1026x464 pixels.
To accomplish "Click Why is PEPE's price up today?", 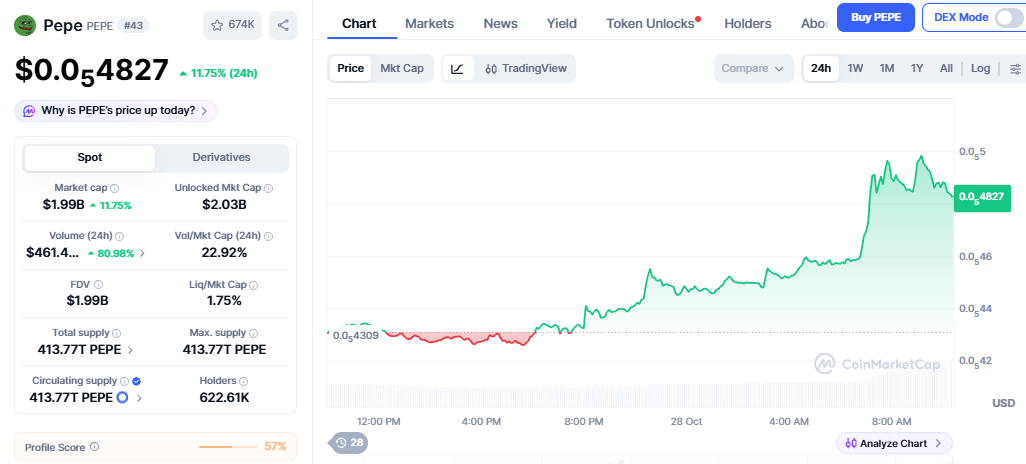I will [118, 111].
